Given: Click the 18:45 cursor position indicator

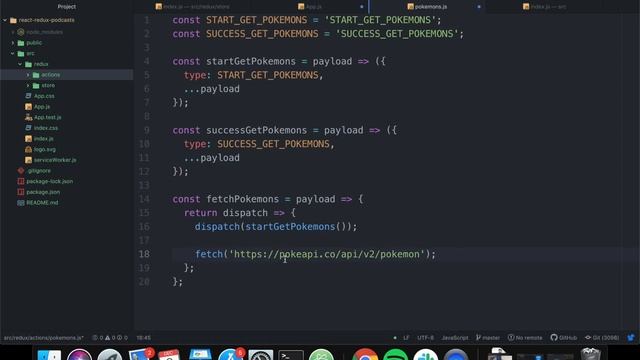Looking at the screenshot, I should click(143, 338).
